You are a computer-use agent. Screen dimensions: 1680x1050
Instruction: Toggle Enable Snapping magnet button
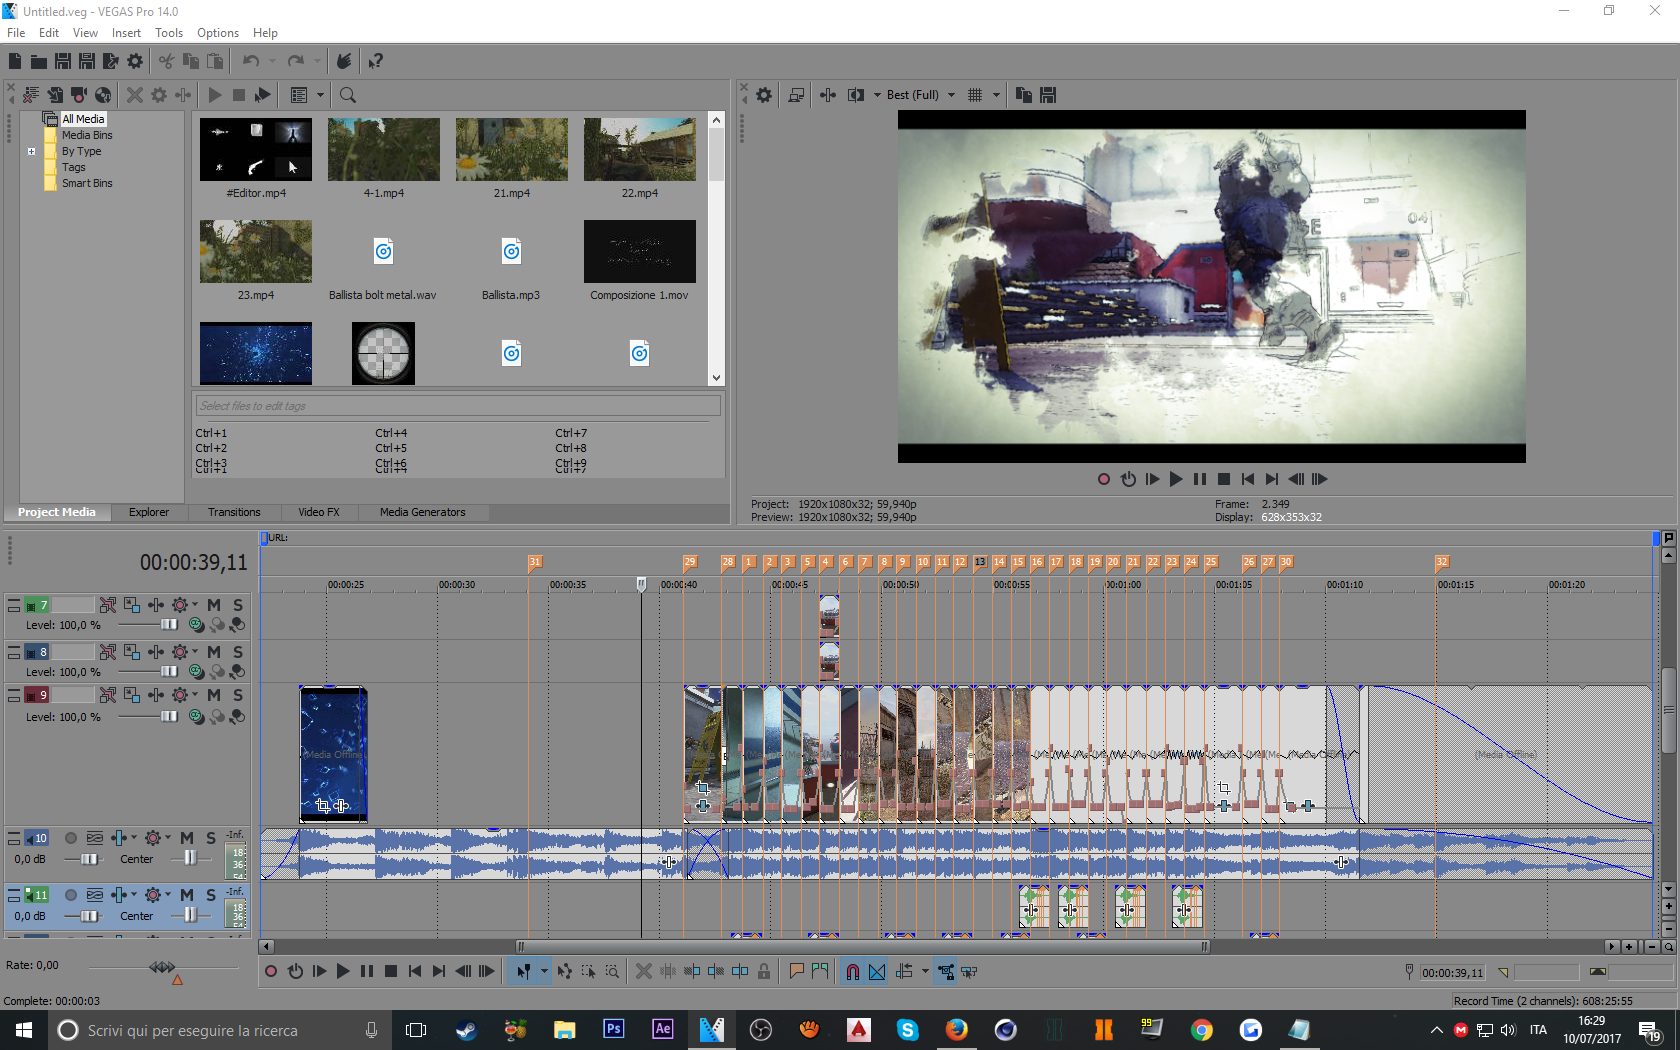point(853,971)
